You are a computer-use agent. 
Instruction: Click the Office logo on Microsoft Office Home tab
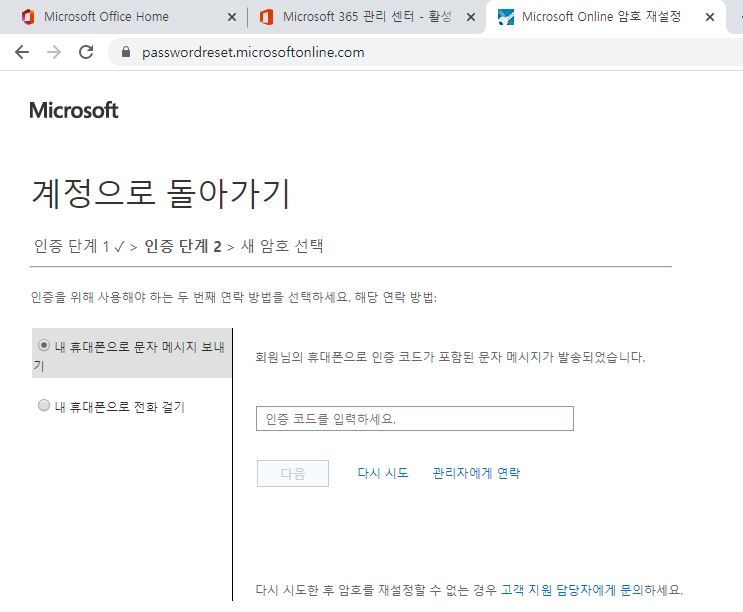pos(28,17)
